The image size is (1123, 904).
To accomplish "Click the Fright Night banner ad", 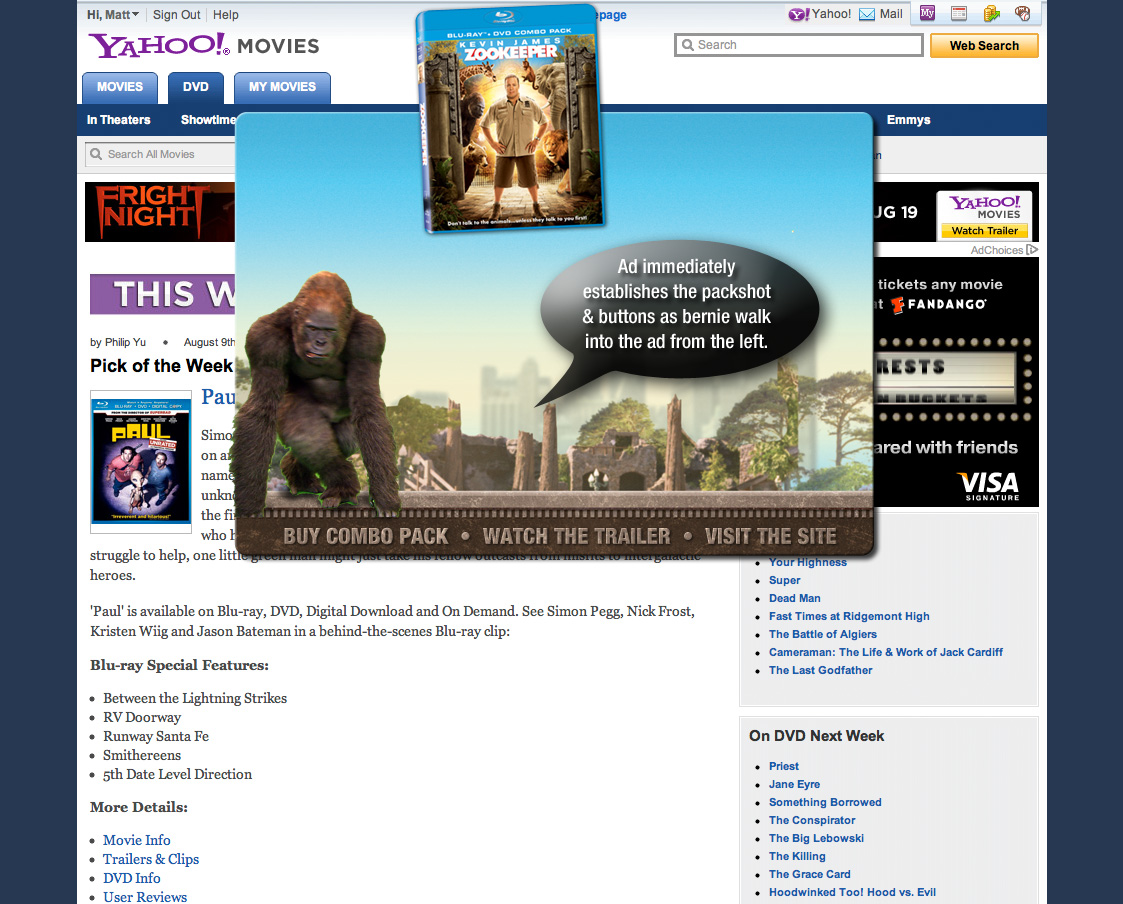I will pyautogui.click(x=160, y=212).
